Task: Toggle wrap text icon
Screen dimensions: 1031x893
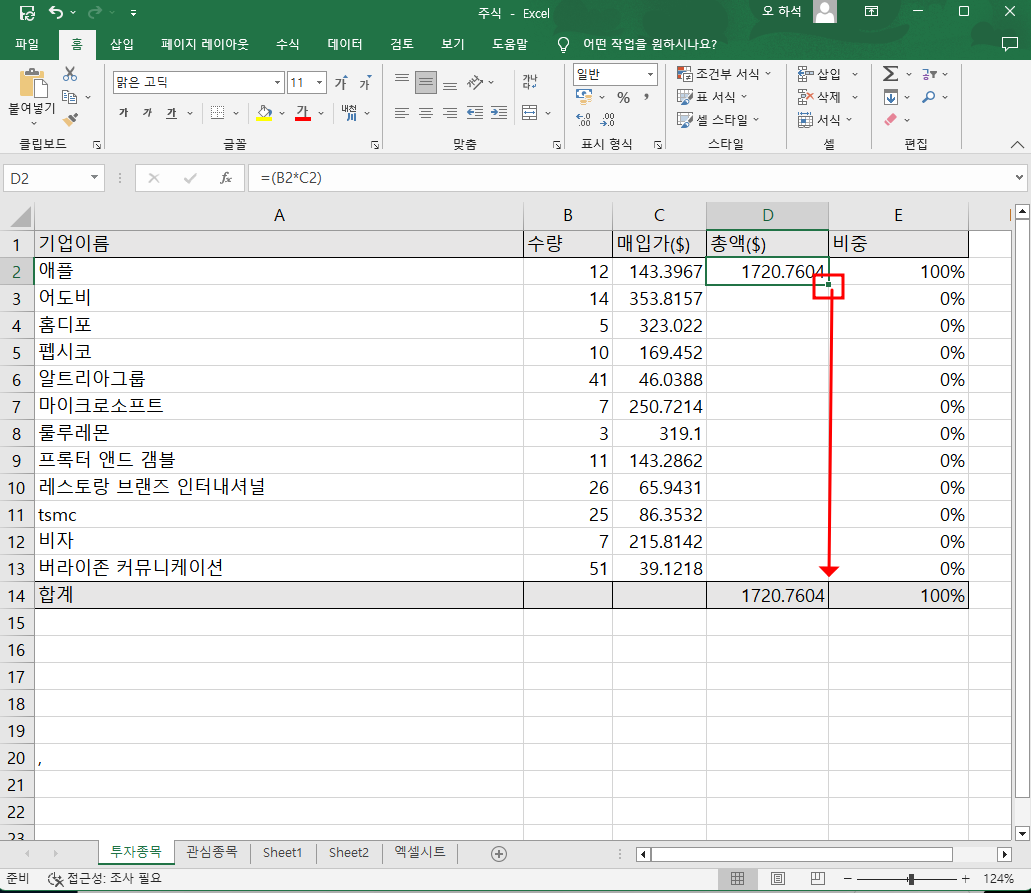Action: tap(530, 82)
